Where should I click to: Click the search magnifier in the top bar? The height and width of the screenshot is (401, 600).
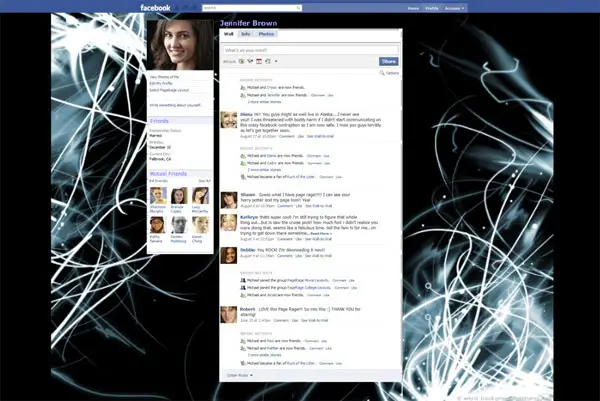pos(298,8)
